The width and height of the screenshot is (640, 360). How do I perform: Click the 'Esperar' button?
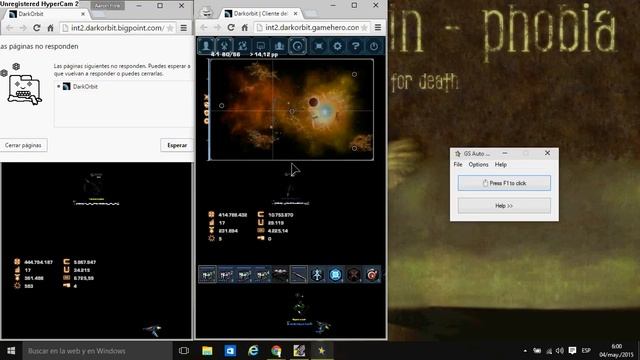pos(177,145)
